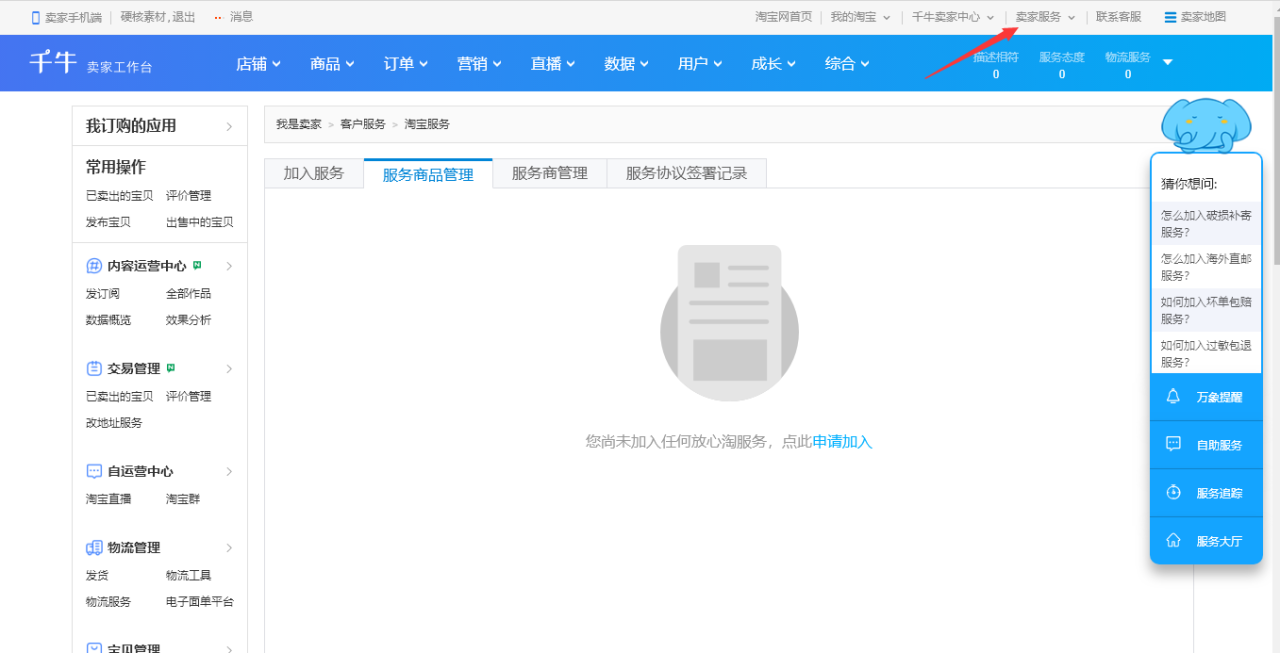Click green badge next to 交易管理
1280x653 pixels.
[x=171, y=368]
